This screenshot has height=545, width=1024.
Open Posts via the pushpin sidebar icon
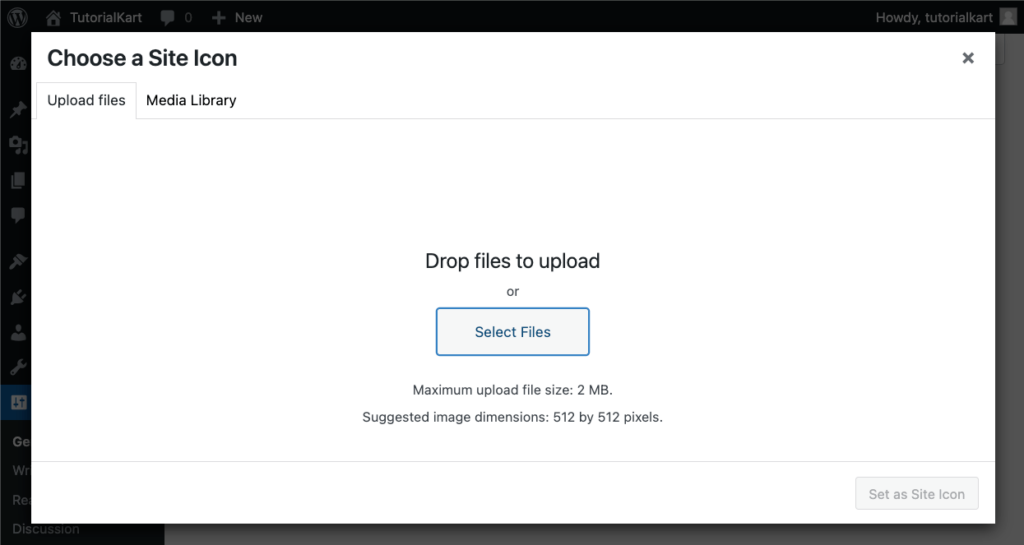point(18,109)
